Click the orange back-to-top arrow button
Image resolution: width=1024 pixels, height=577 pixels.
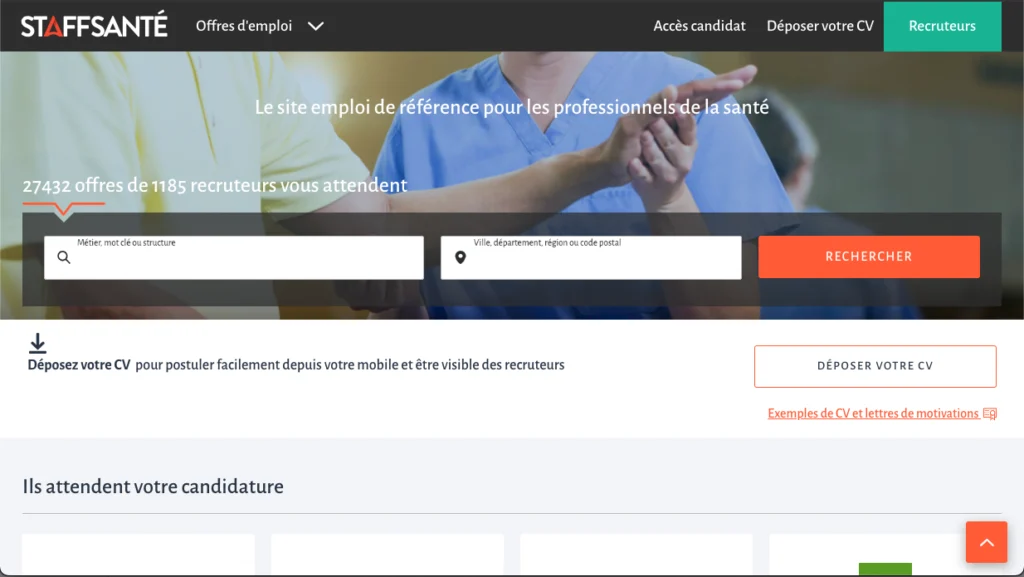pyautogui.click(x=986, y=542)
